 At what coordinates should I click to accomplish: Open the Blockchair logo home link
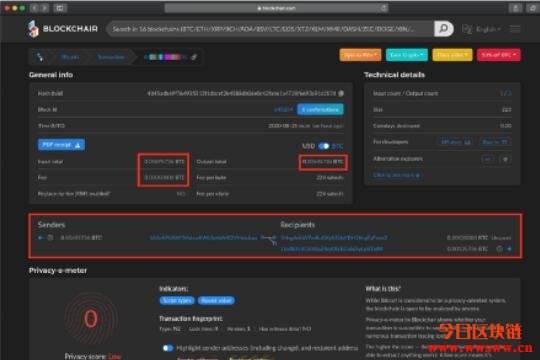(63, 29)
